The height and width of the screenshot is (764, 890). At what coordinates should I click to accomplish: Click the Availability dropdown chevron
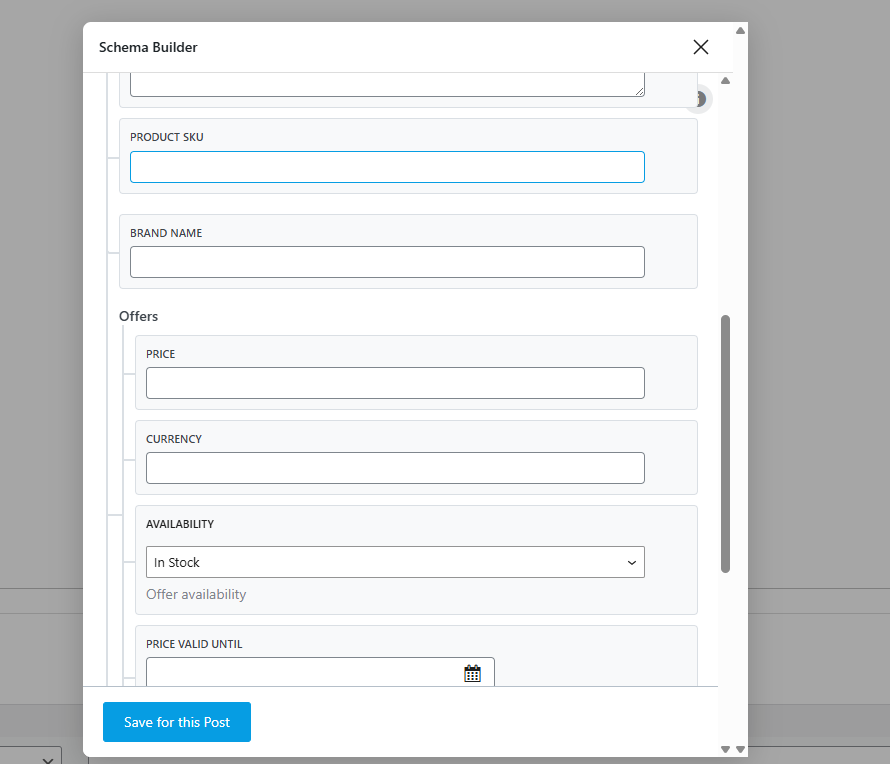coord(631,562)
